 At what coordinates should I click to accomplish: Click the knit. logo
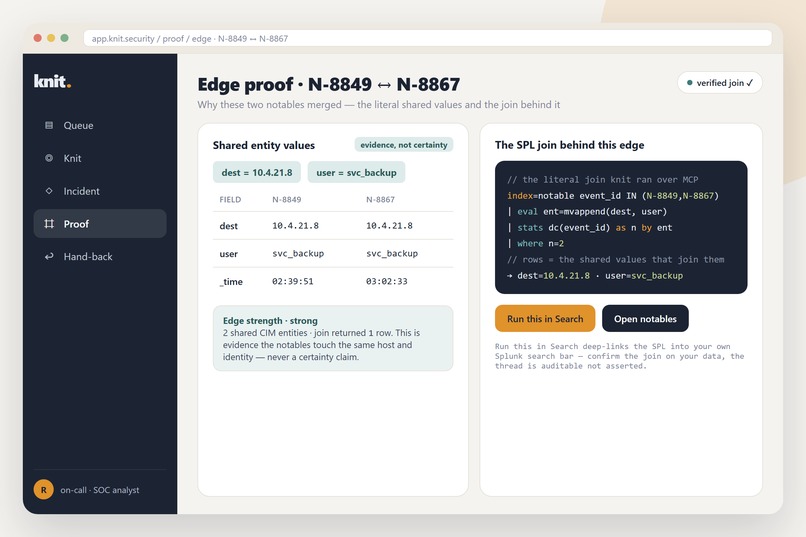click(x=52, y=81)
